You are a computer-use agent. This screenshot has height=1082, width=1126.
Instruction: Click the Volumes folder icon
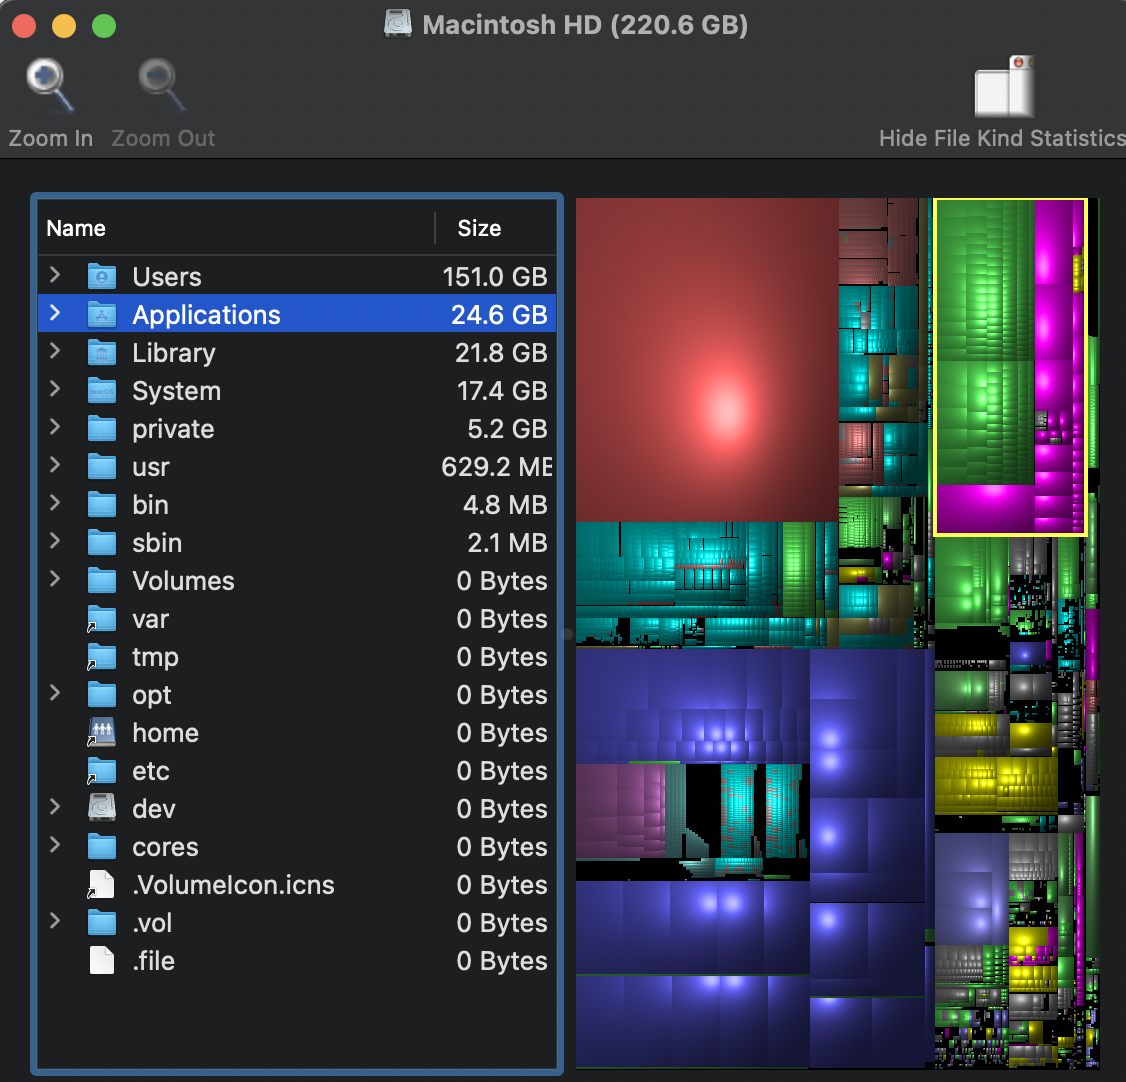(102, 581)
